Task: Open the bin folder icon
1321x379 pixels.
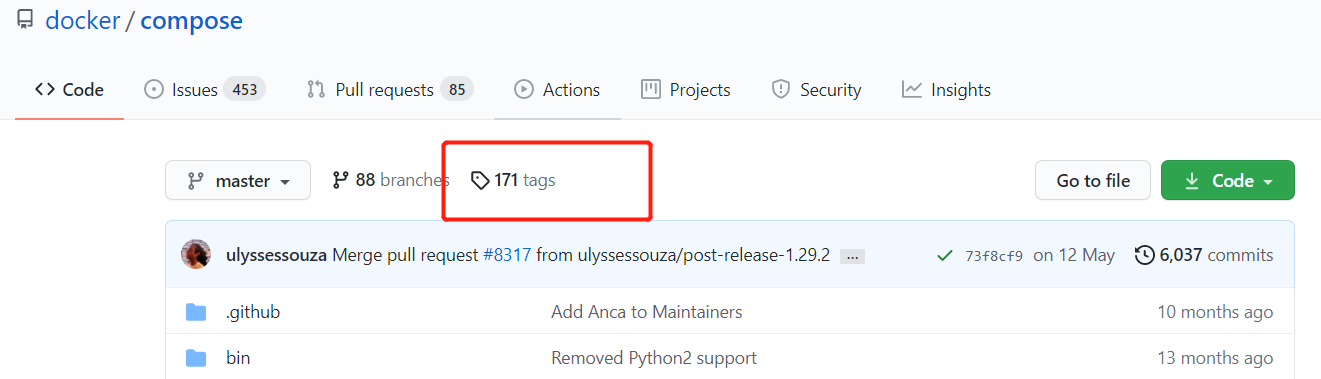Action: coord(196,358)
